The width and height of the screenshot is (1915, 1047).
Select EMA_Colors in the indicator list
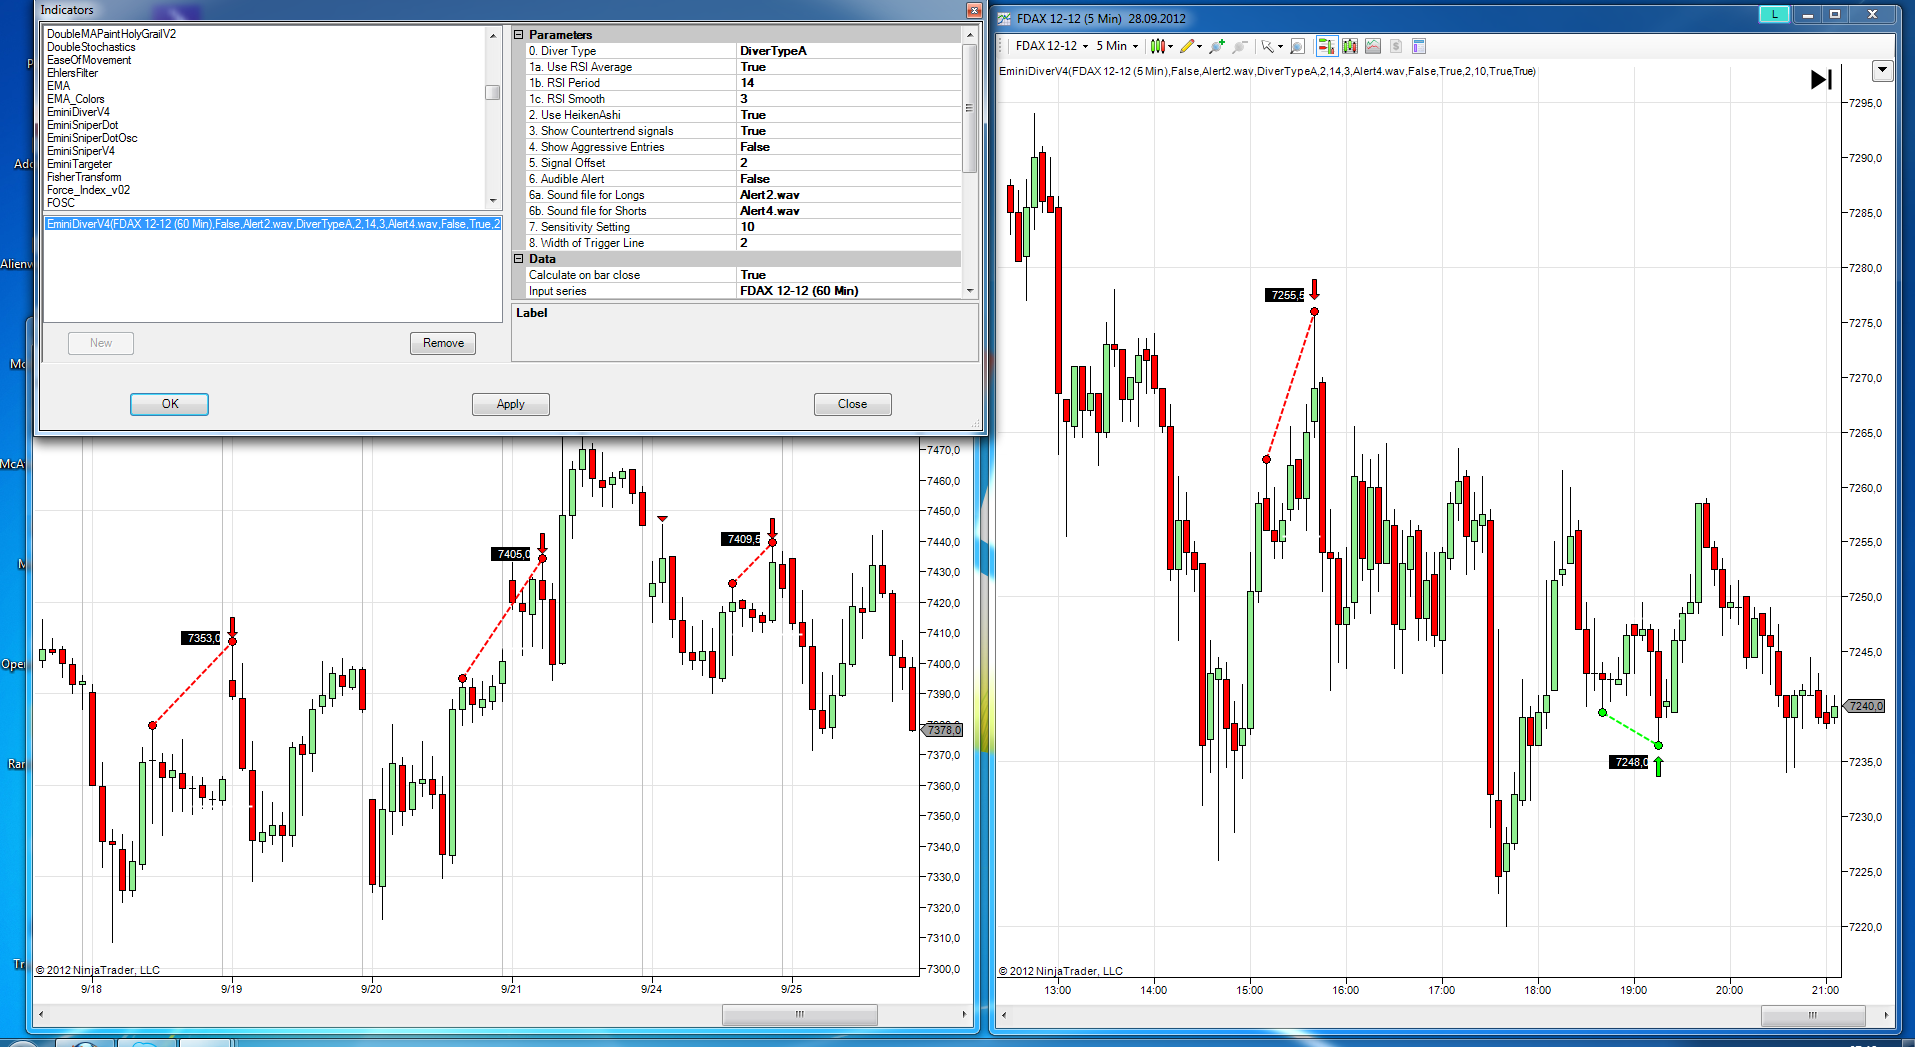[x=76, y=99]
